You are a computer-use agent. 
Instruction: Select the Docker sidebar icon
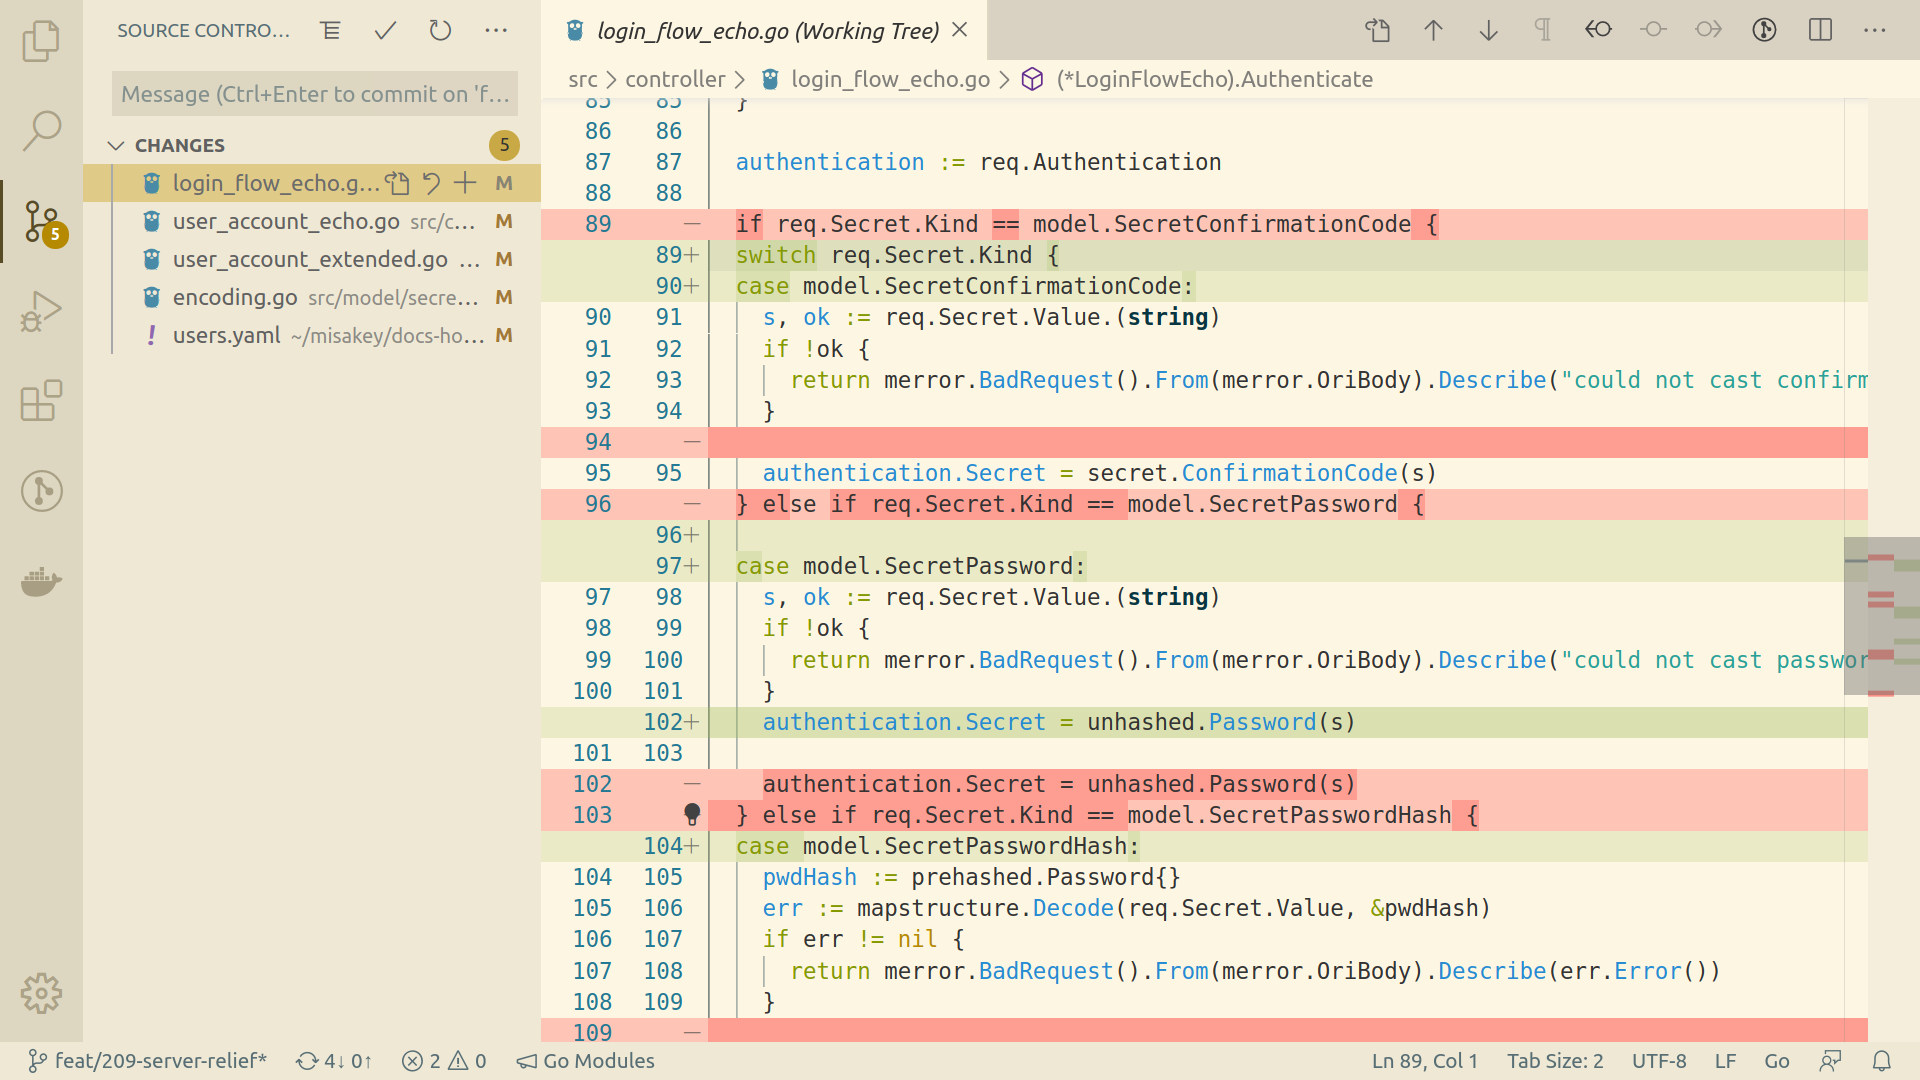pos(40,582)
